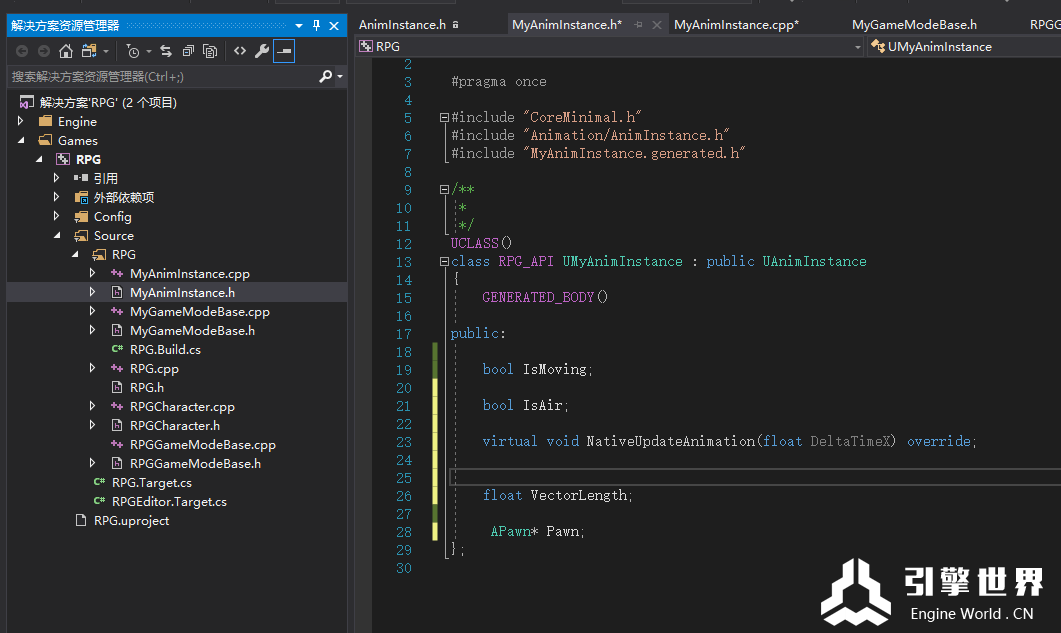Collapse all items in Solution Explorer

point(188,51)
